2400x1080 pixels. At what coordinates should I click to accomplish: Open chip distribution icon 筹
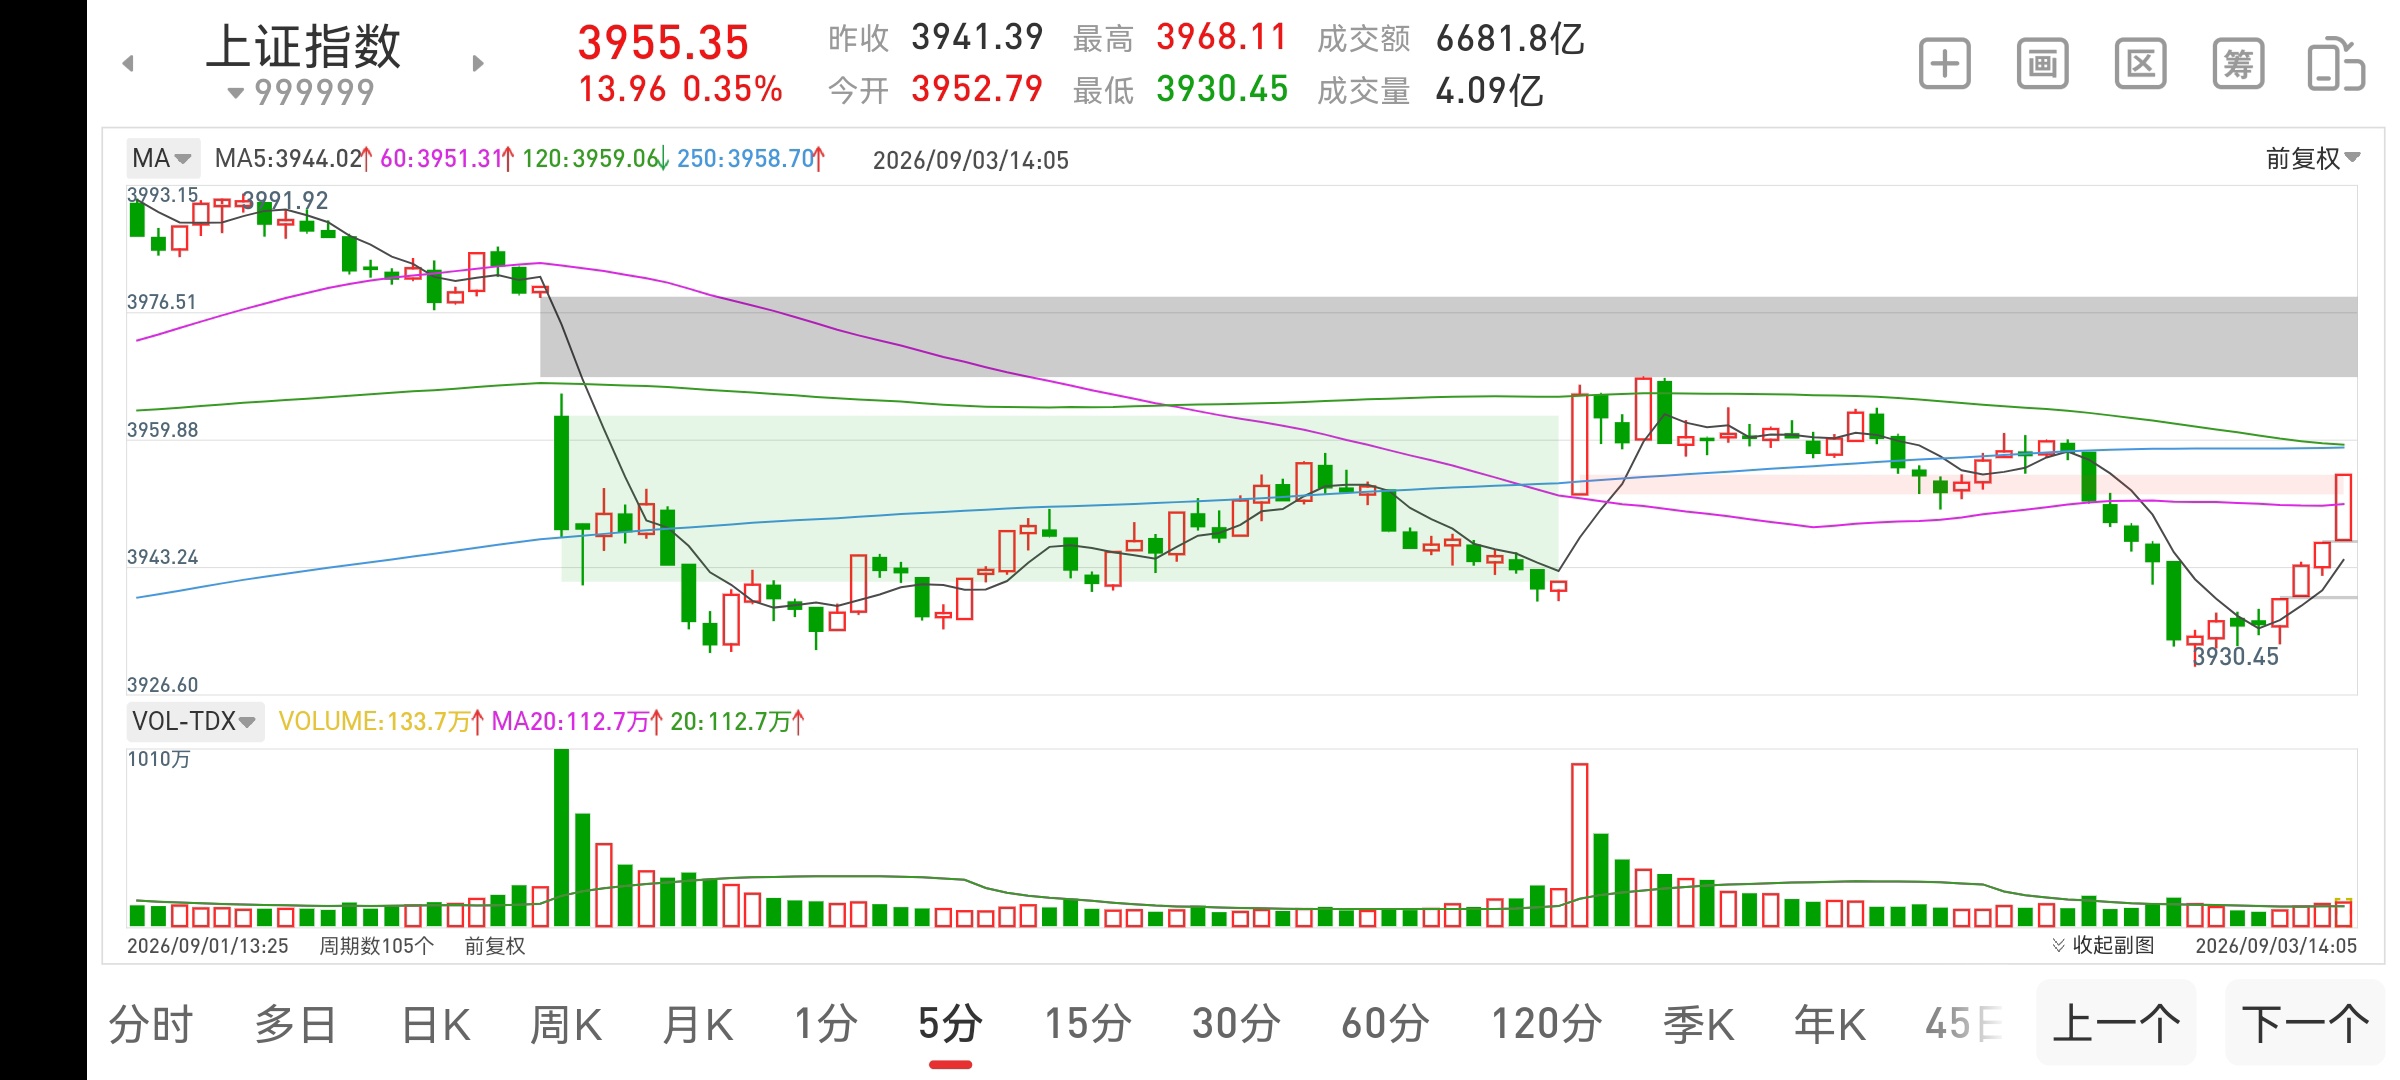point(2238,65)
